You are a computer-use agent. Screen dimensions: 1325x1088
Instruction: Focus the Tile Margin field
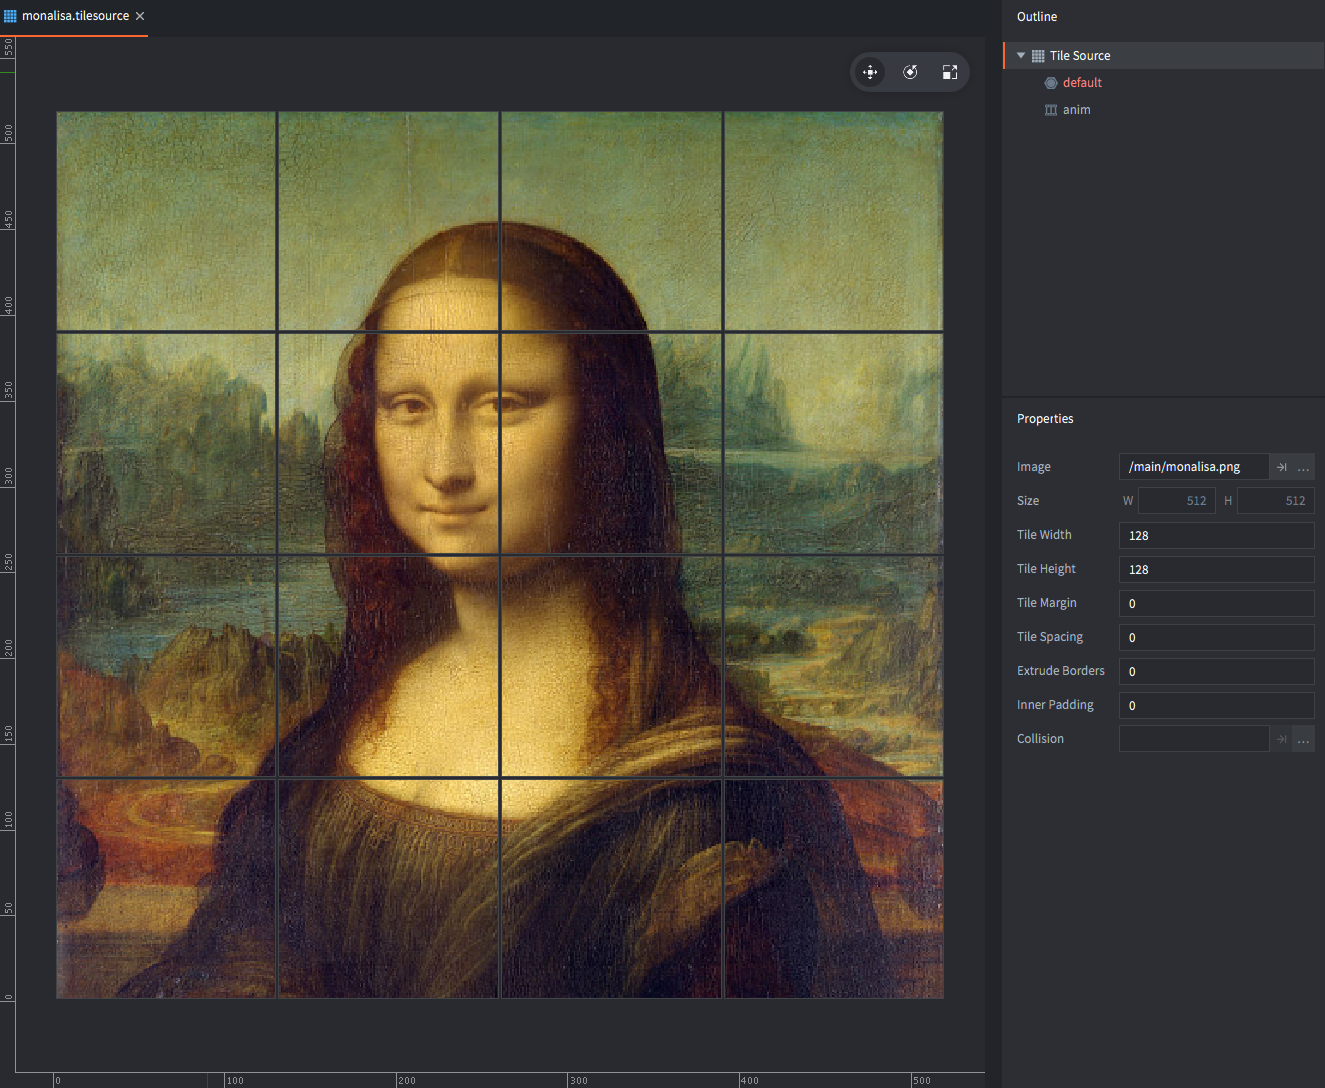pyautogui.click(x=1216, y=603)
